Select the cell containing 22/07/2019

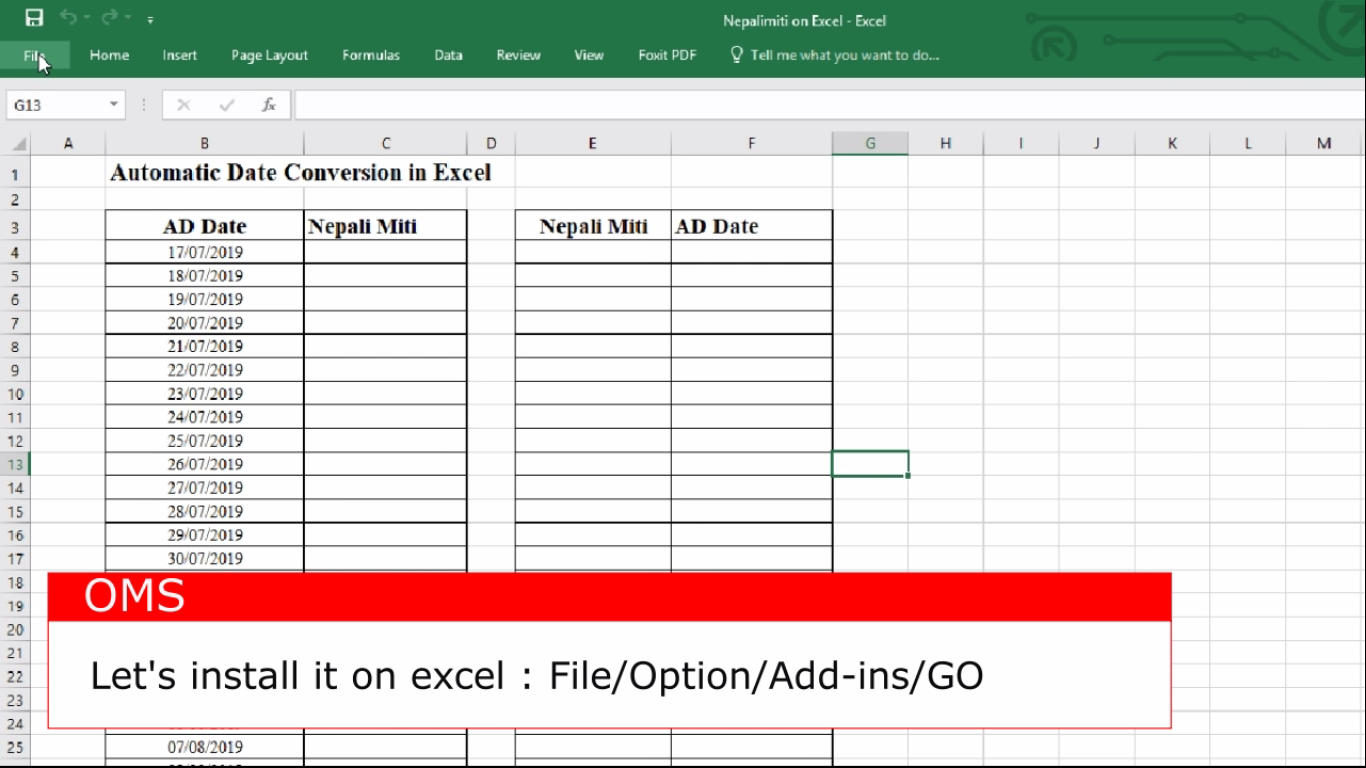coord(204,370)
